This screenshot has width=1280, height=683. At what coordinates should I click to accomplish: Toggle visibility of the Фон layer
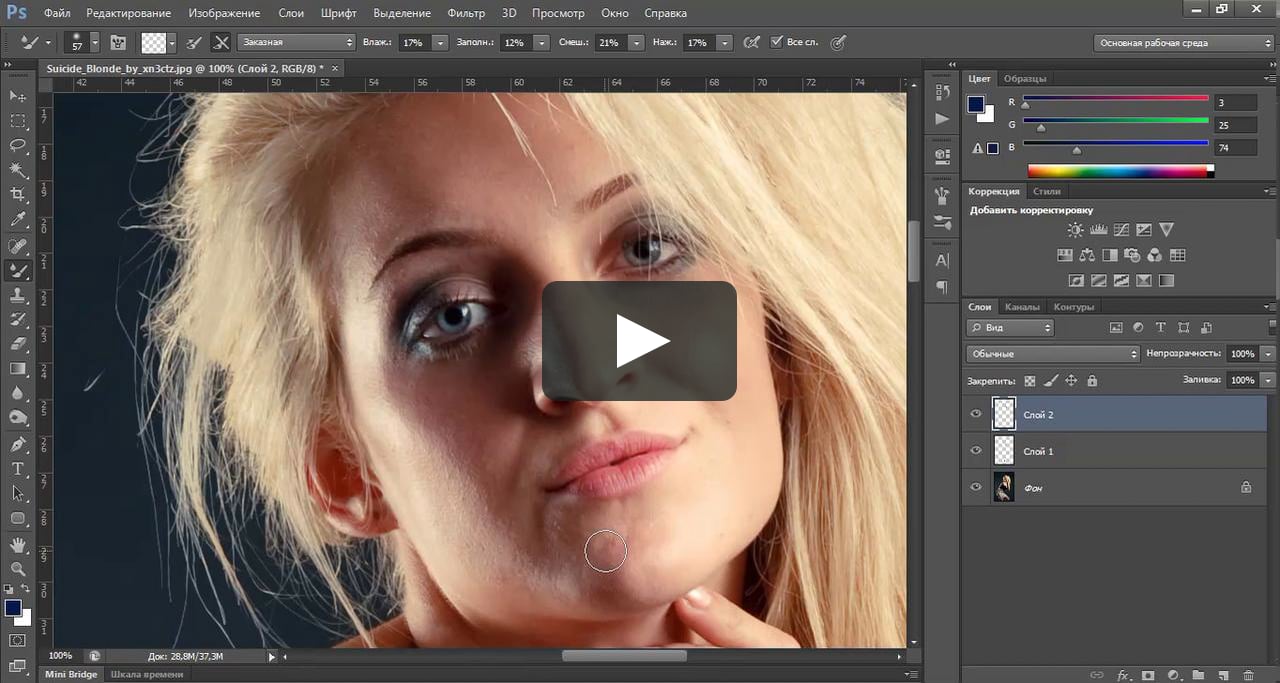point(976,487)
